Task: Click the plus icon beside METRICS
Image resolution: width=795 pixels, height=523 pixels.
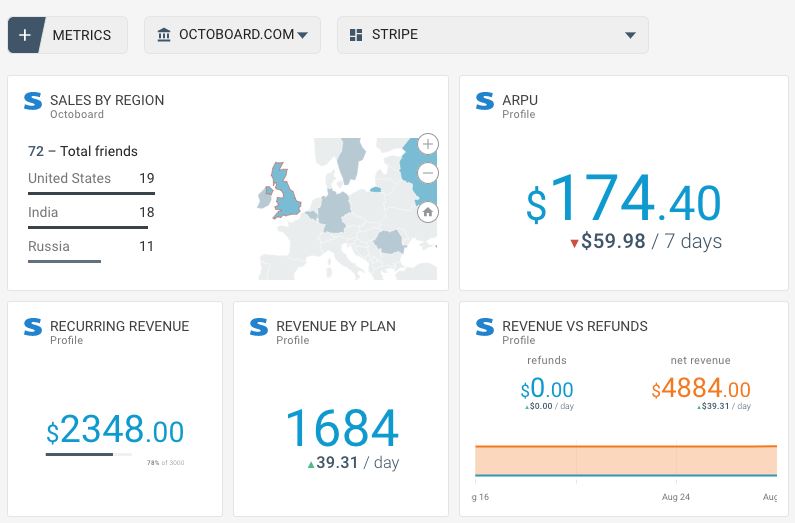Action: point(24,35)
